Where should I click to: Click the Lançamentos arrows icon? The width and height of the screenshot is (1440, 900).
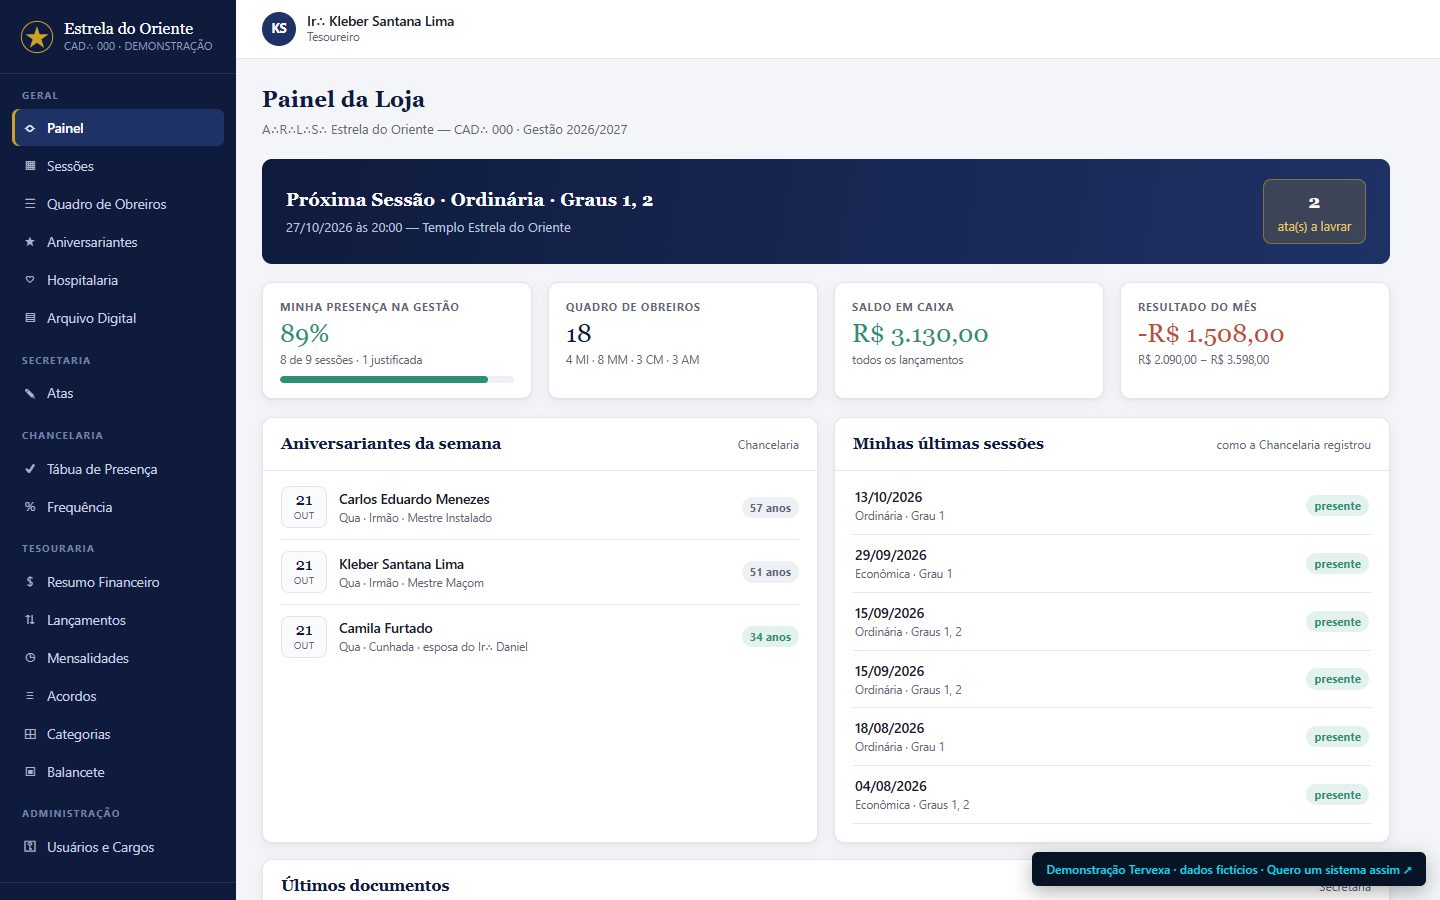coord(30,620)
